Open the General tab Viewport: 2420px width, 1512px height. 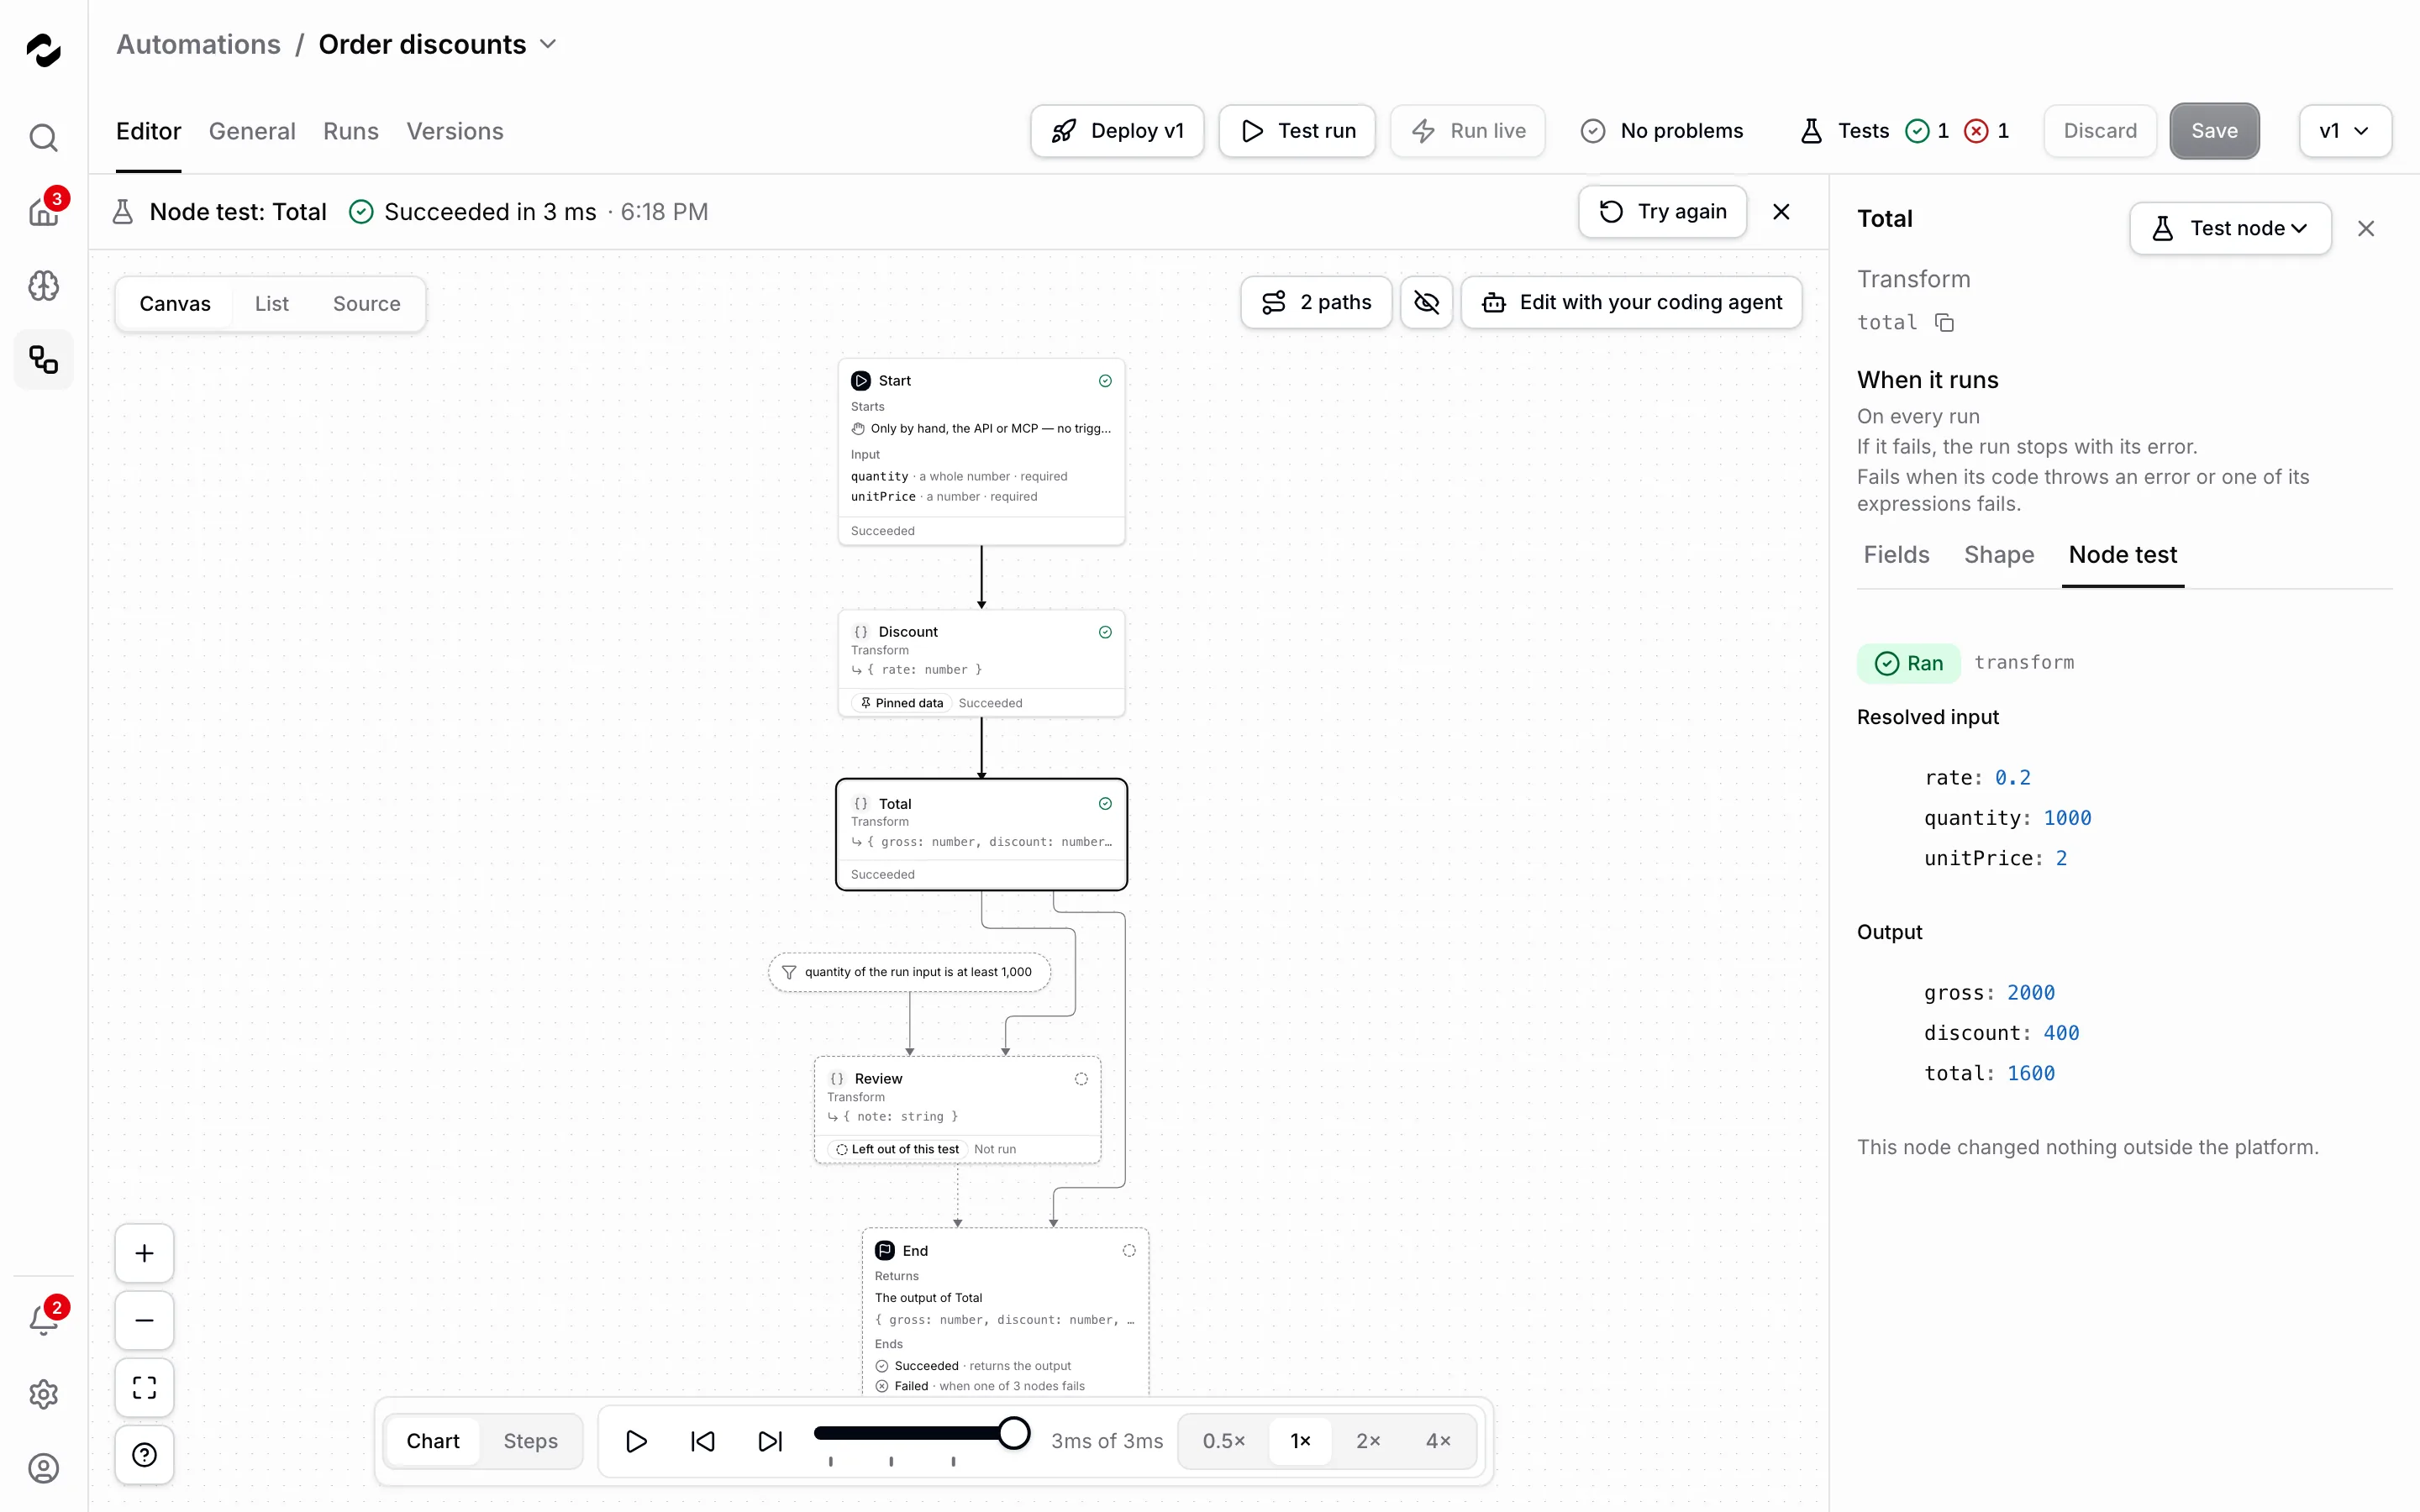(x=252, y=131)
